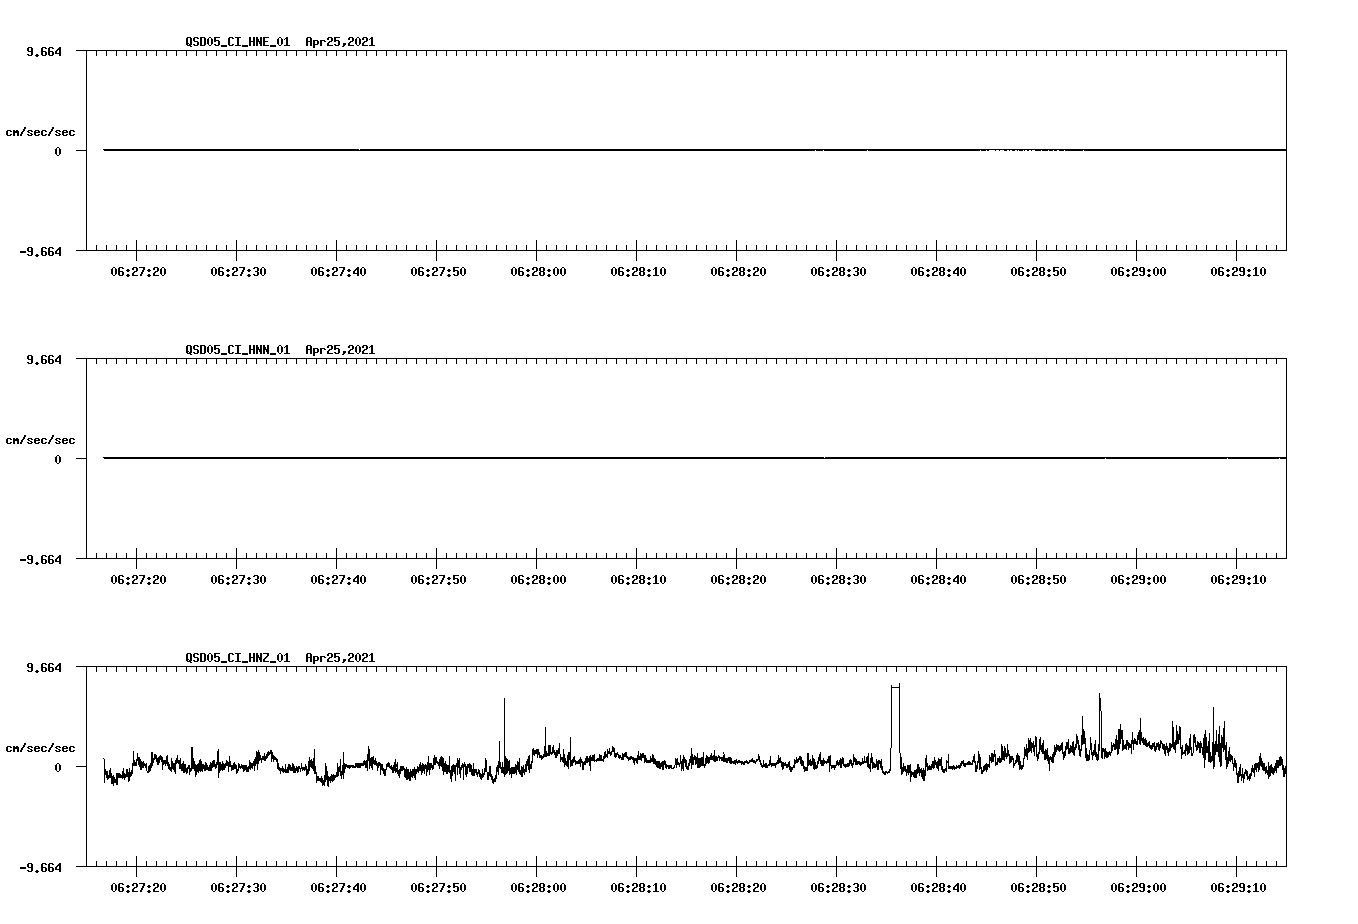Viewport: 1358px width, 924px height.
Task: Click the cm/sec/sec unit label on bottom plot
Action: coord(40,746)
